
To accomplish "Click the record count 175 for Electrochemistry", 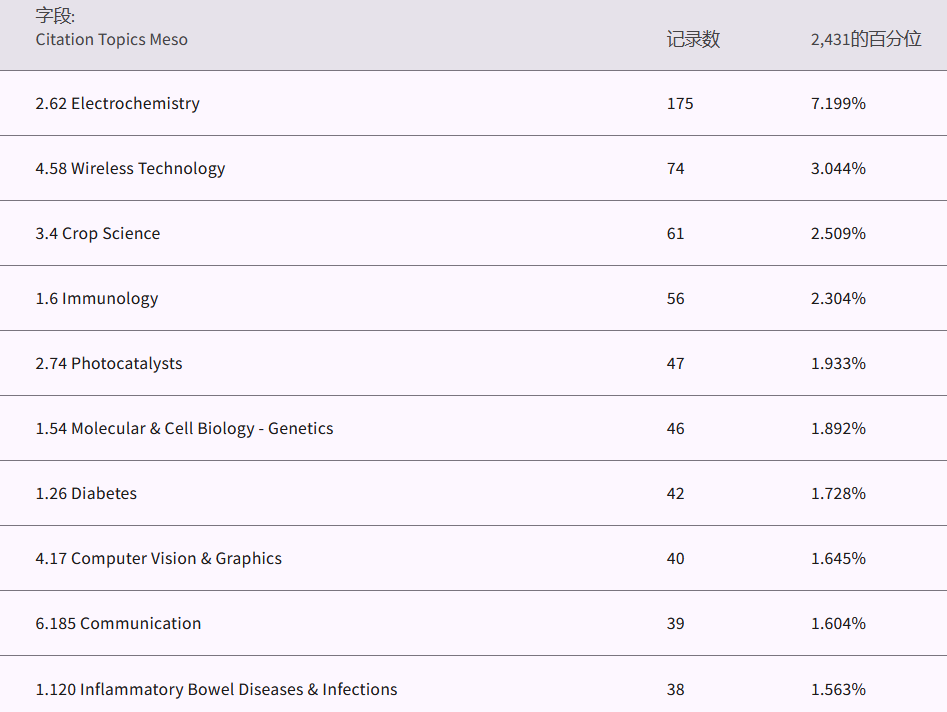I will (680, 103).
